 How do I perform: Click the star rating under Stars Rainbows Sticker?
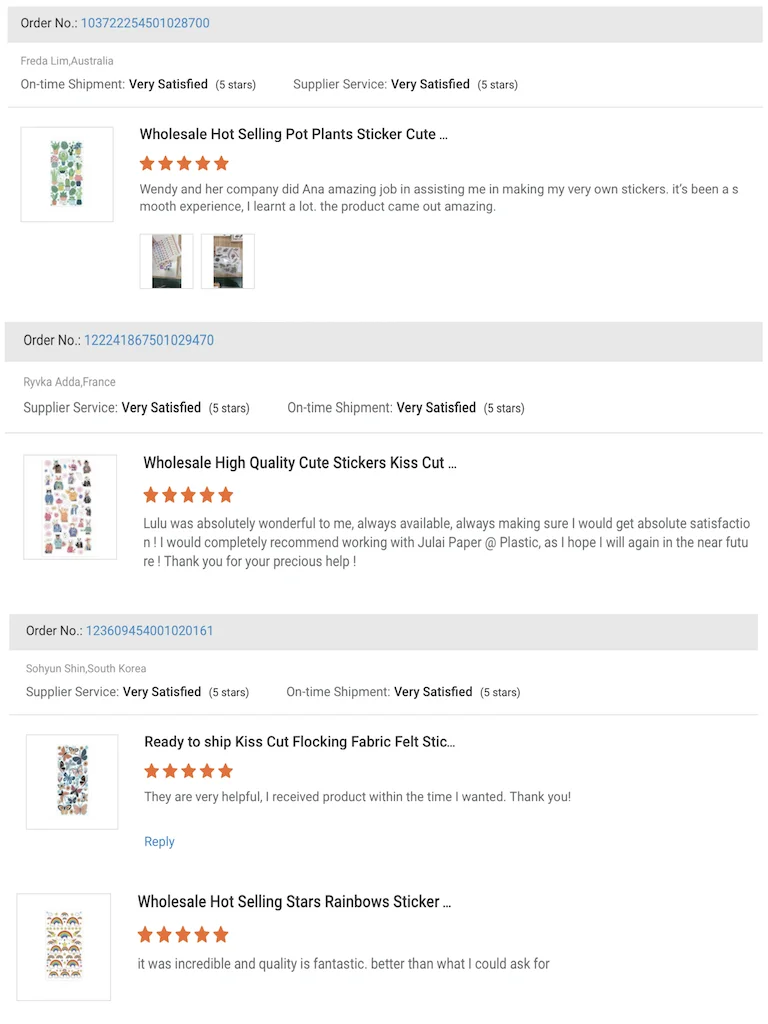point(183,935)
